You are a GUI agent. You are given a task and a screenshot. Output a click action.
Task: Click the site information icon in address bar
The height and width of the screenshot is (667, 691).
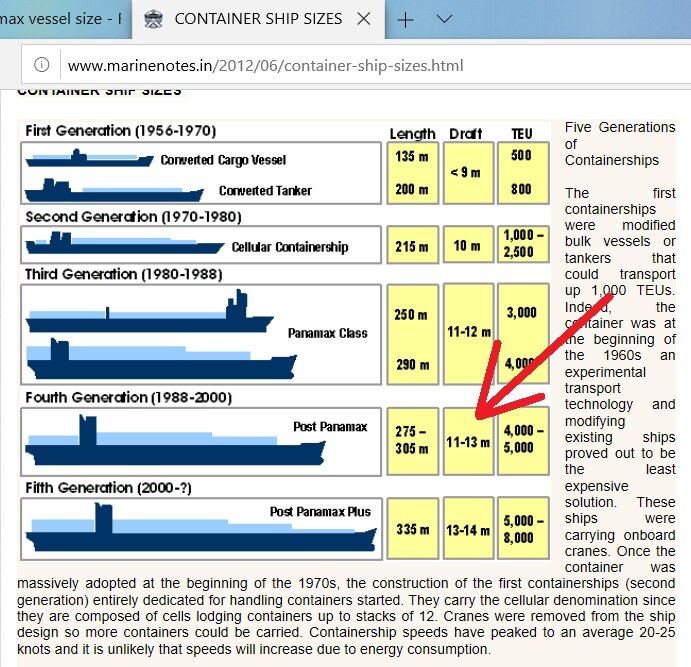(41, 65)
